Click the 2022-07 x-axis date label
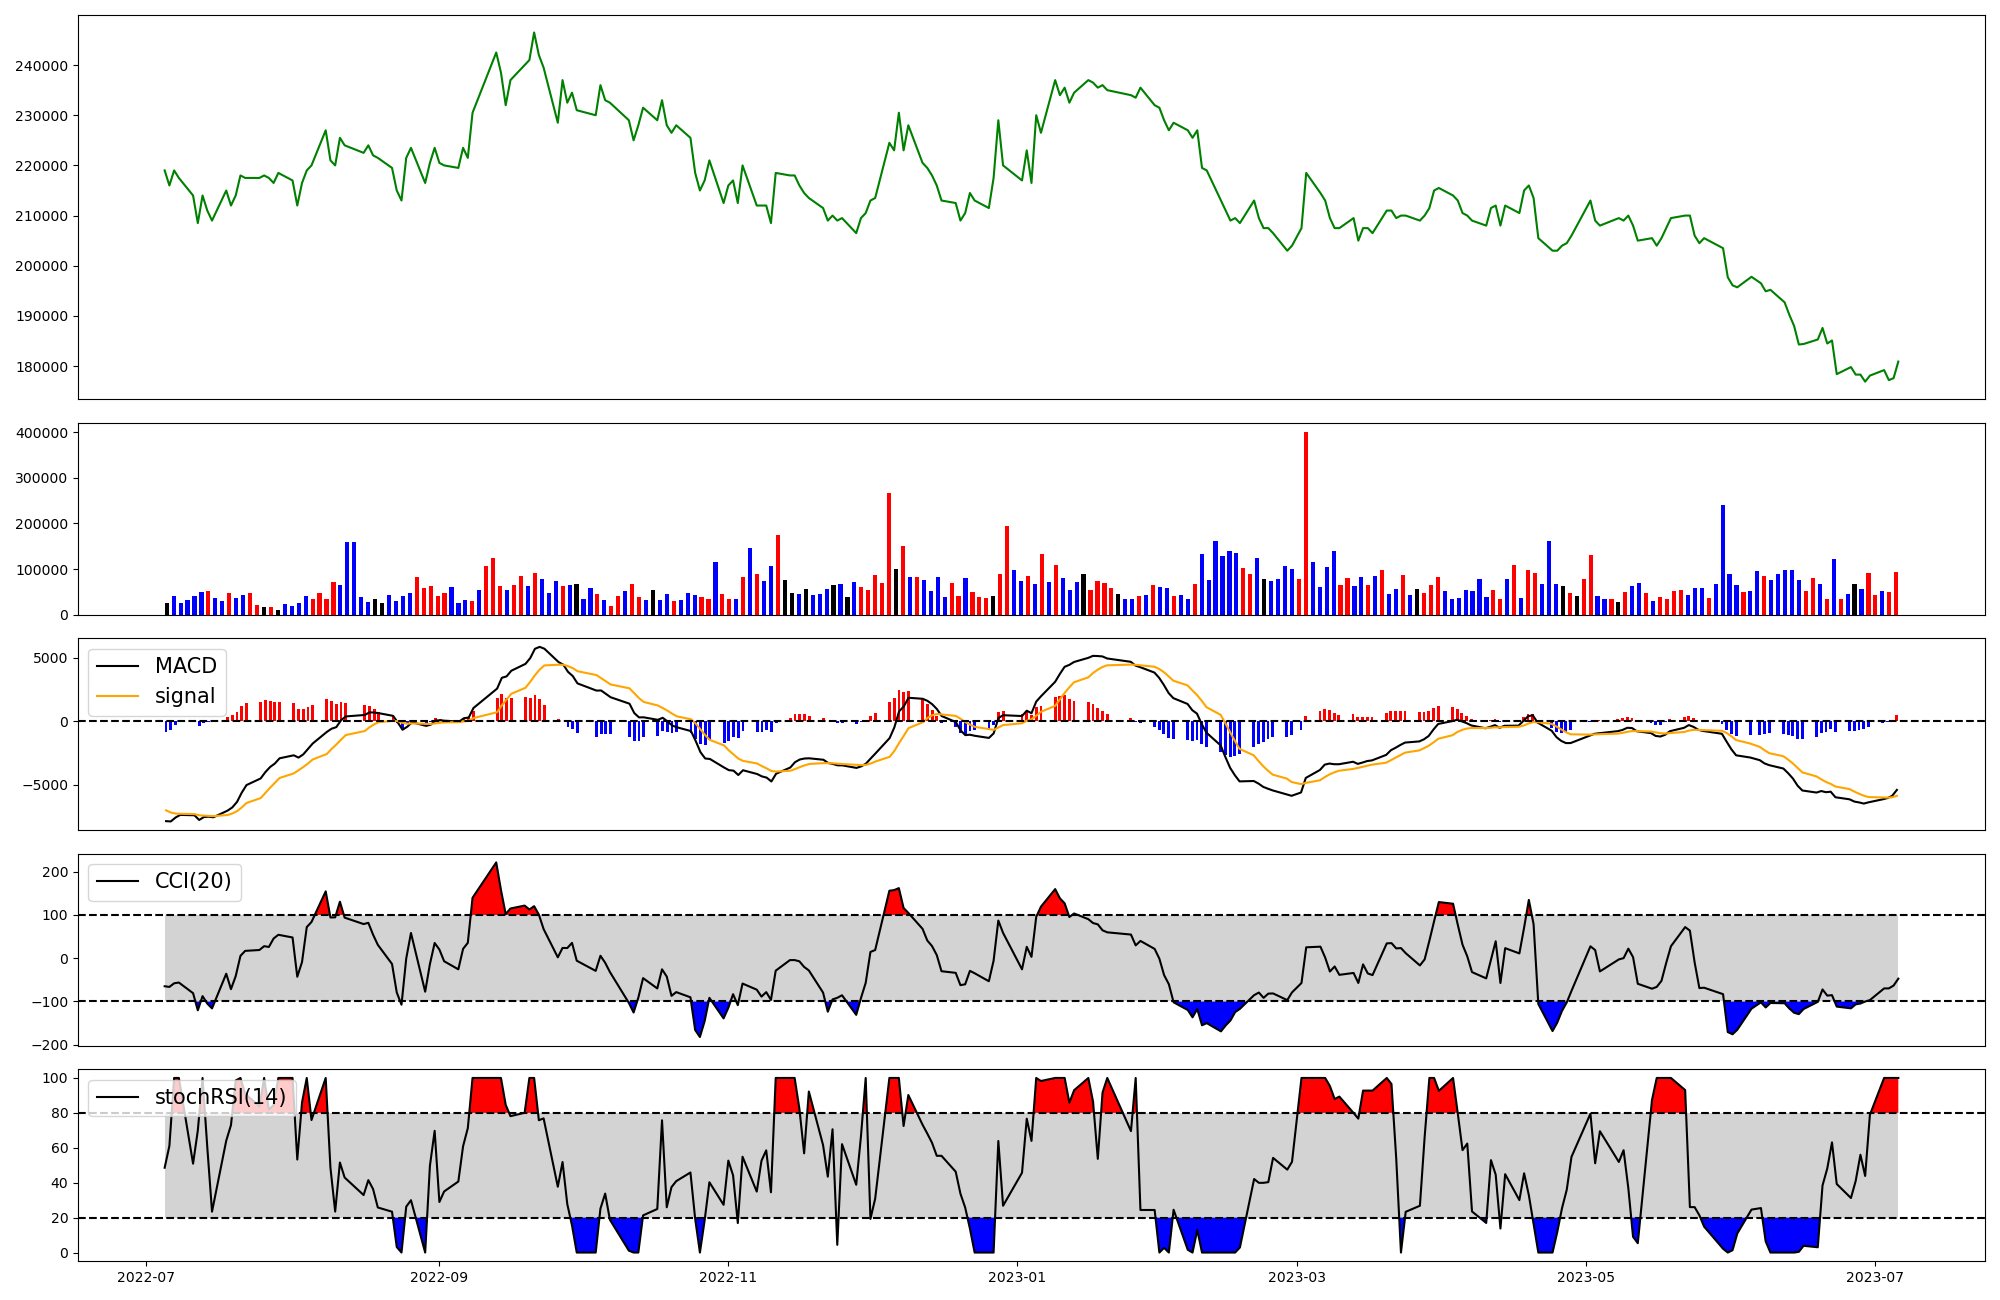Viewport: 2000px width, 1300px height. pos(147,1277)
